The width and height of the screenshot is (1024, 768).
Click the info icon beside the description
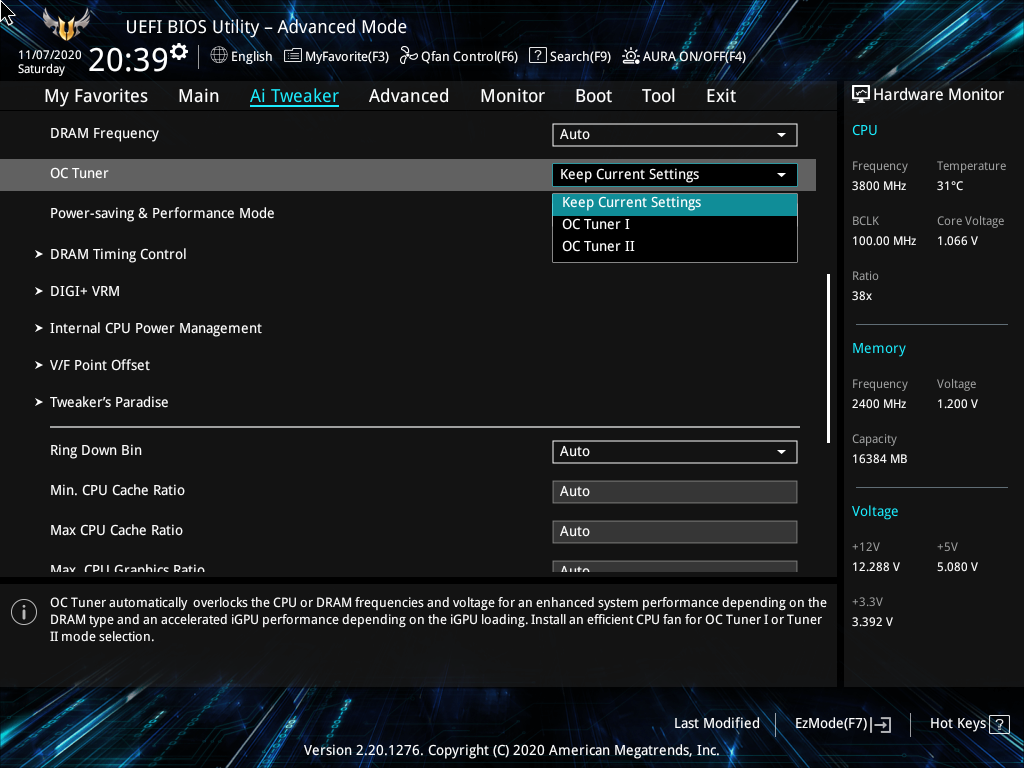coord(24,612)
